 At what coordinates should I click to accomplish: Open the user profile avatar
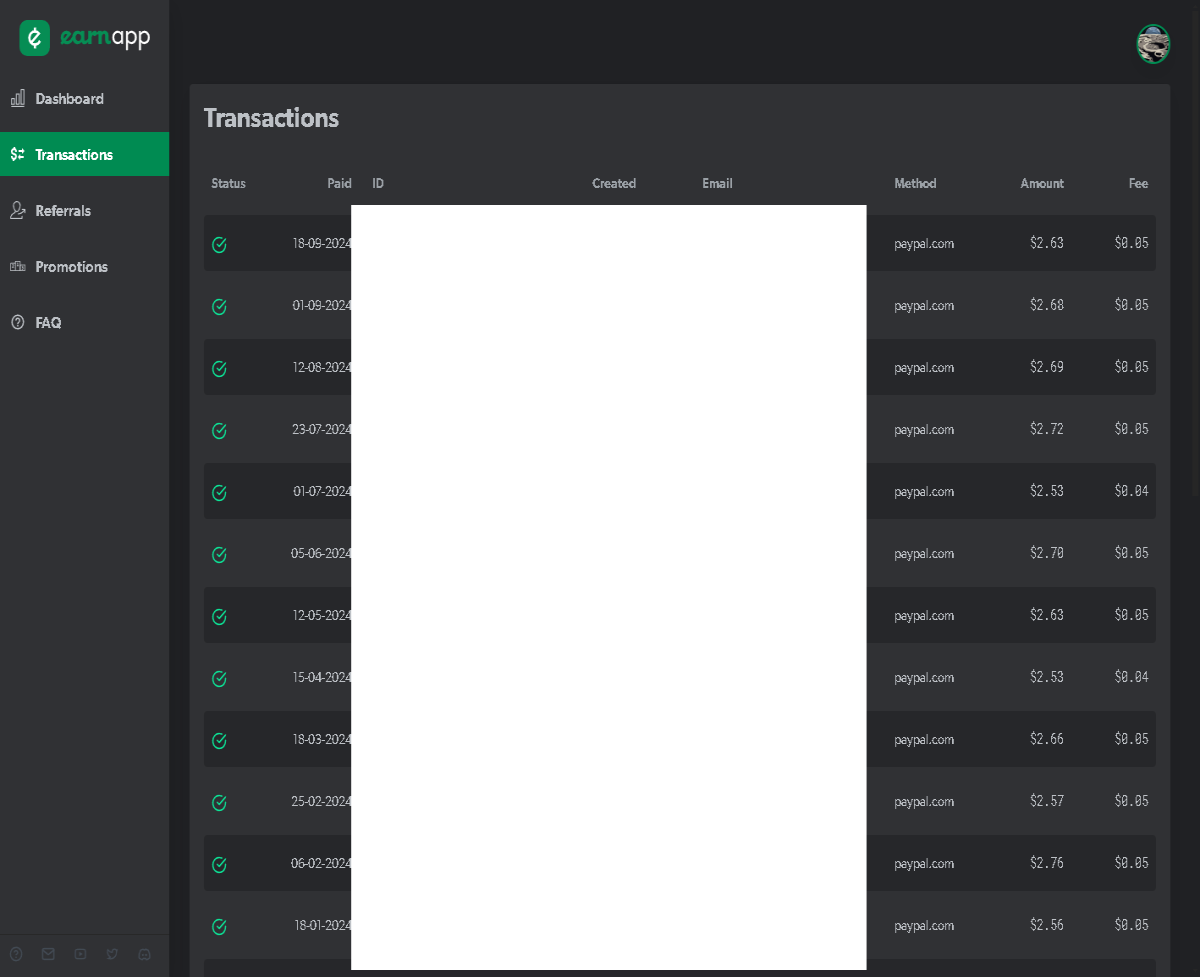(1153, 44)
